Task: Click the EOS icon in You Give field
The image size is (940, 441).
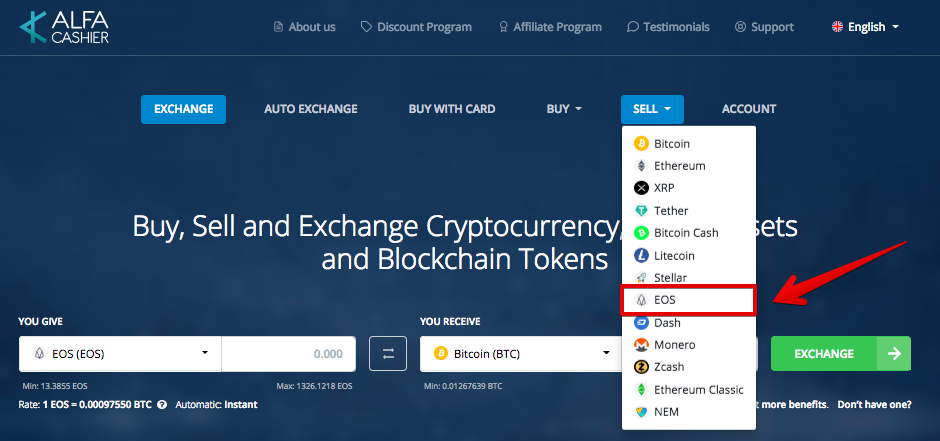Action: point(39,354)
